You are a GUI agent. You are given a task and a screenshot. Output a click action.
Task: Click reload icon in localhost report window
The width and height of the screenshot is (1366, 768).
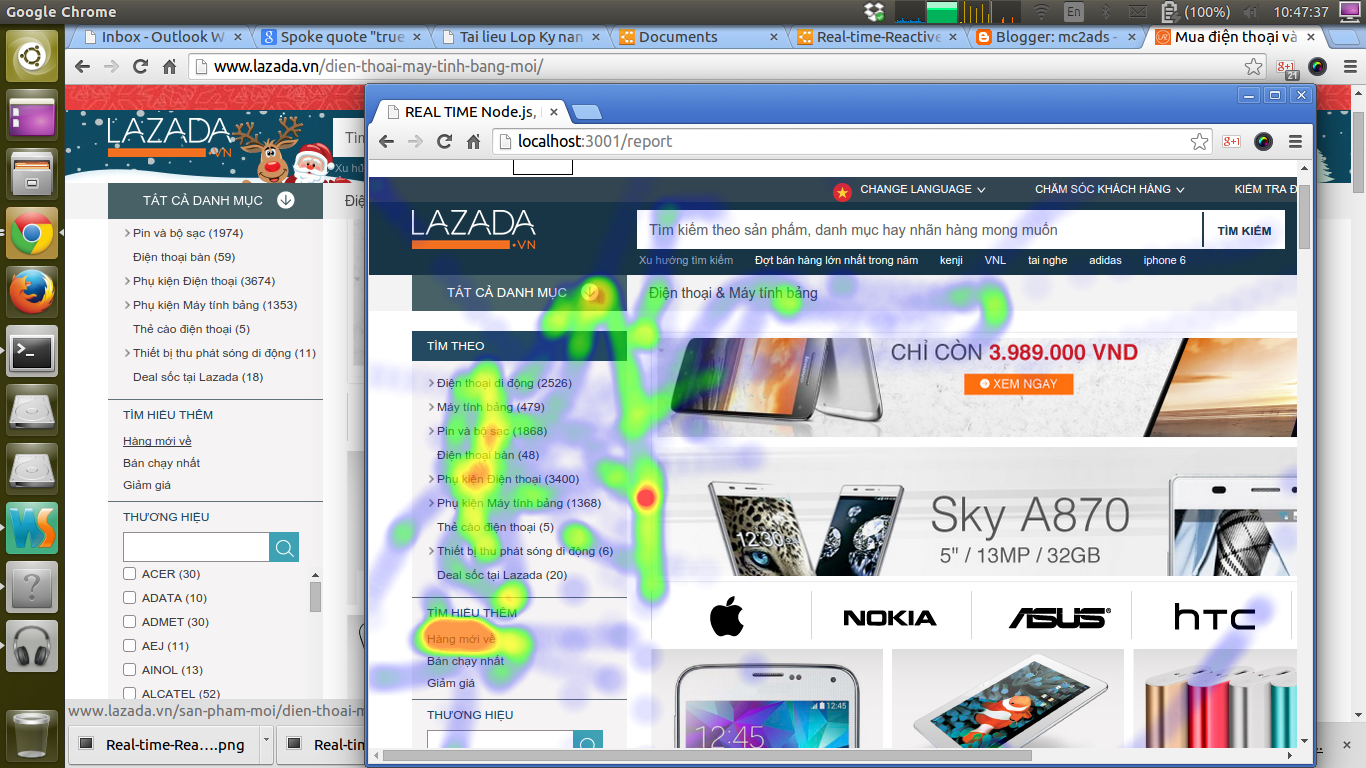pyautogui.click(x=444, y=142)
